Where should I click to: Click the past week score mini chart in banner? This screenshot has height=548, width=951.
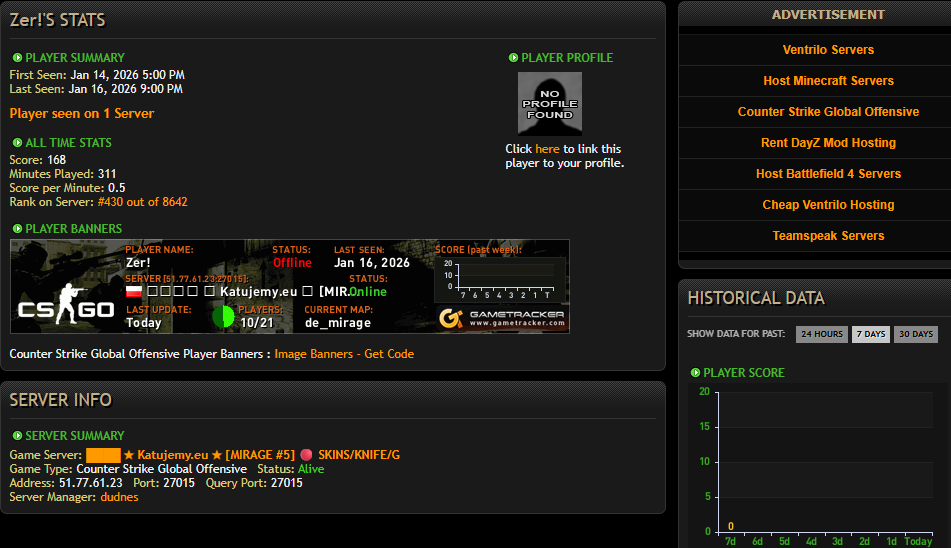coord(500,279)
